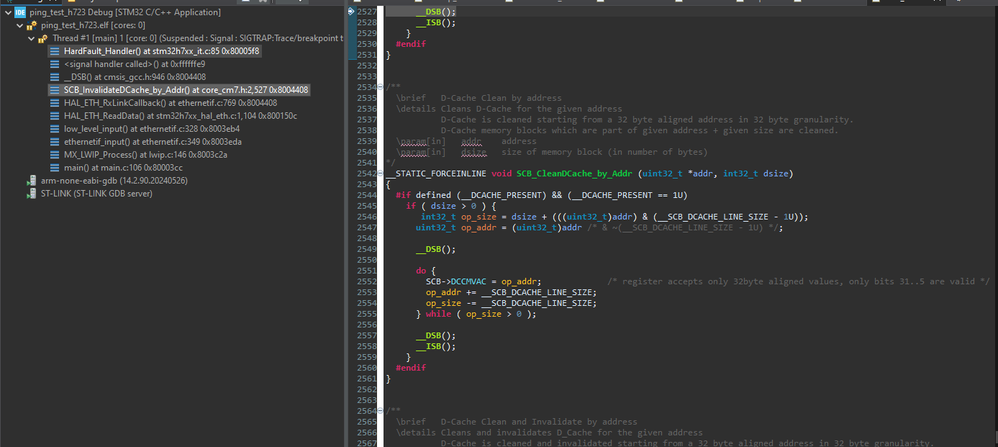The image size is (998, 447).
Task: Collapse the ping_test_h723.elf process node
Action: 20,24
